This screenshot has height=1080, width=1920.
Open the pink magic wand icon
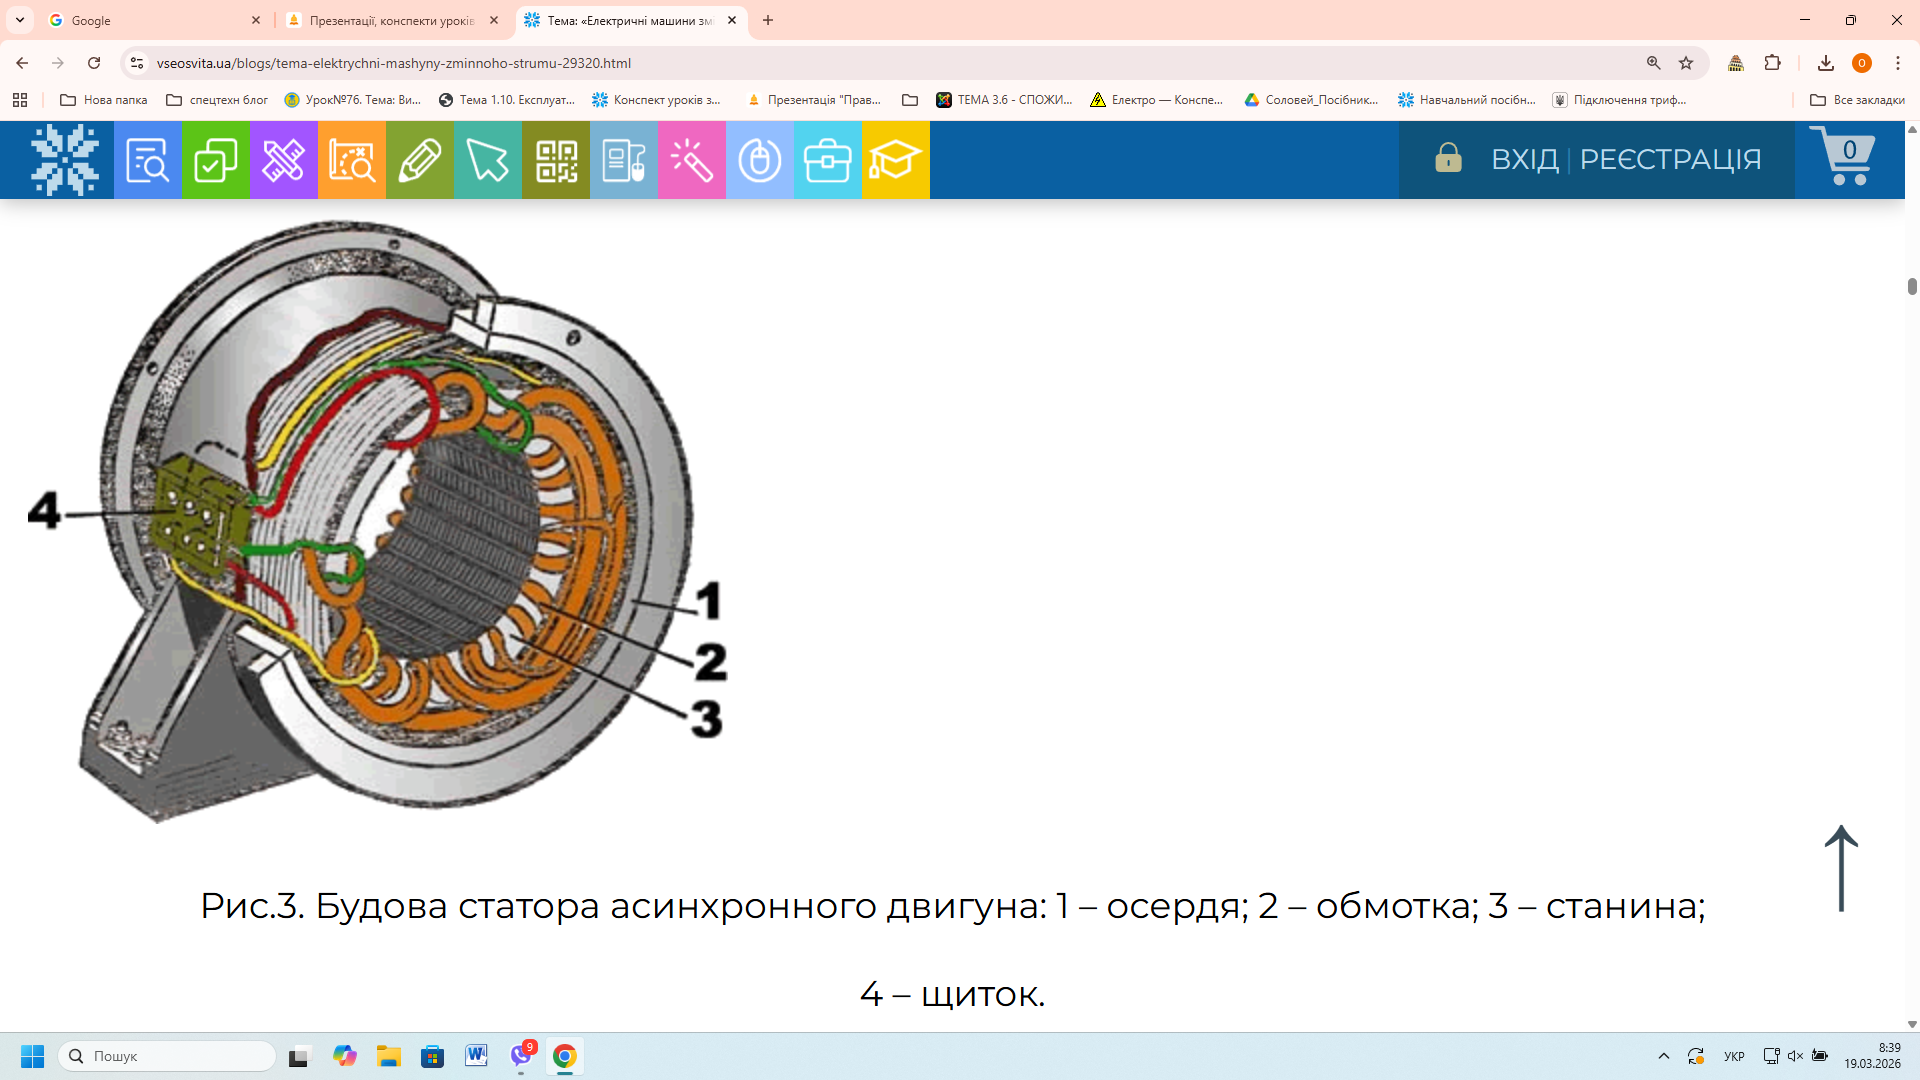(691, 160)
